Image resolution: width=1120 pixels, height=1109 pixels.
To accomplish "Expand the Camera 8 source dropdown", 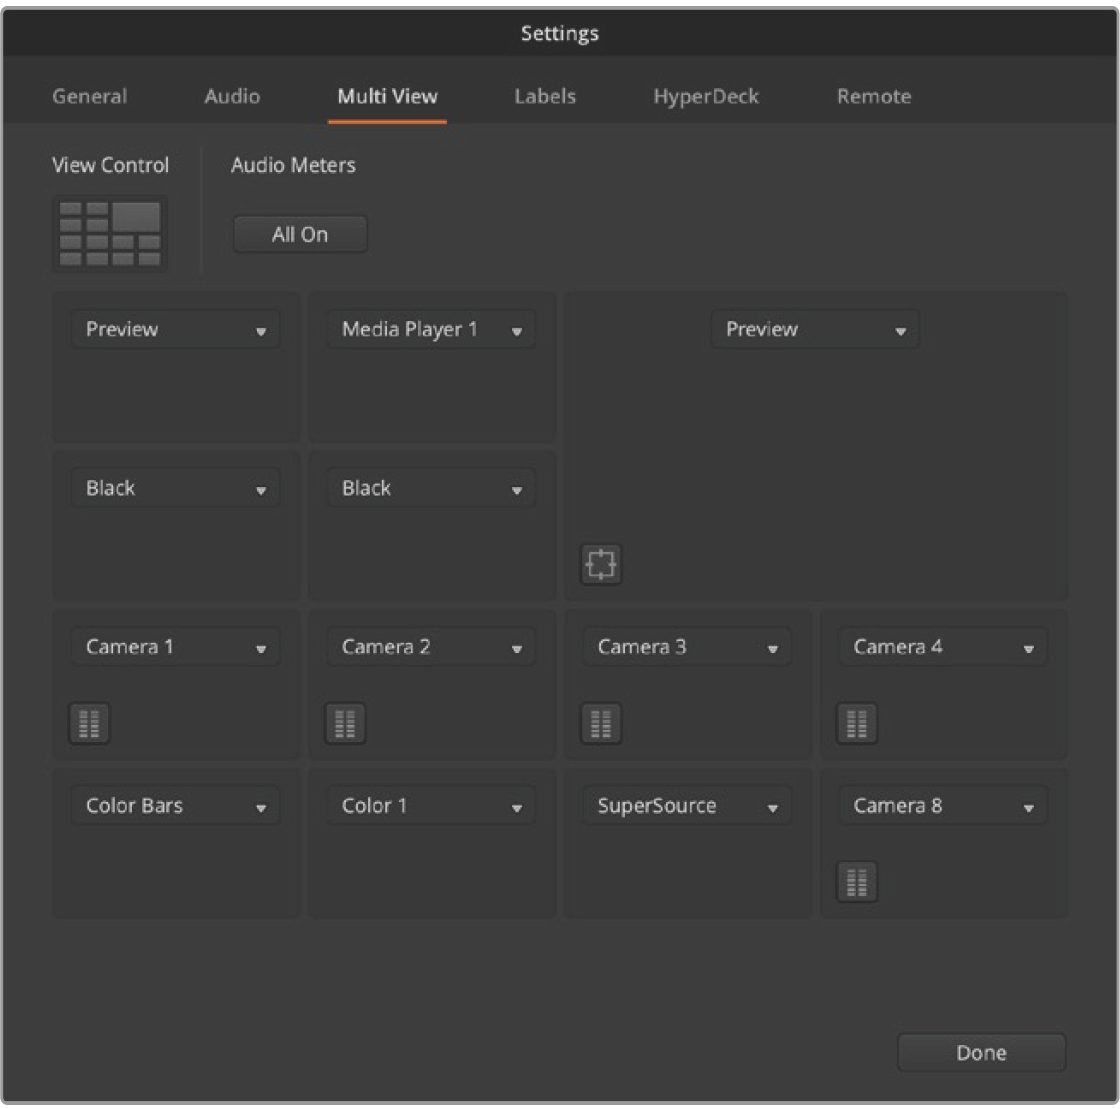I will tap(943, 806).
